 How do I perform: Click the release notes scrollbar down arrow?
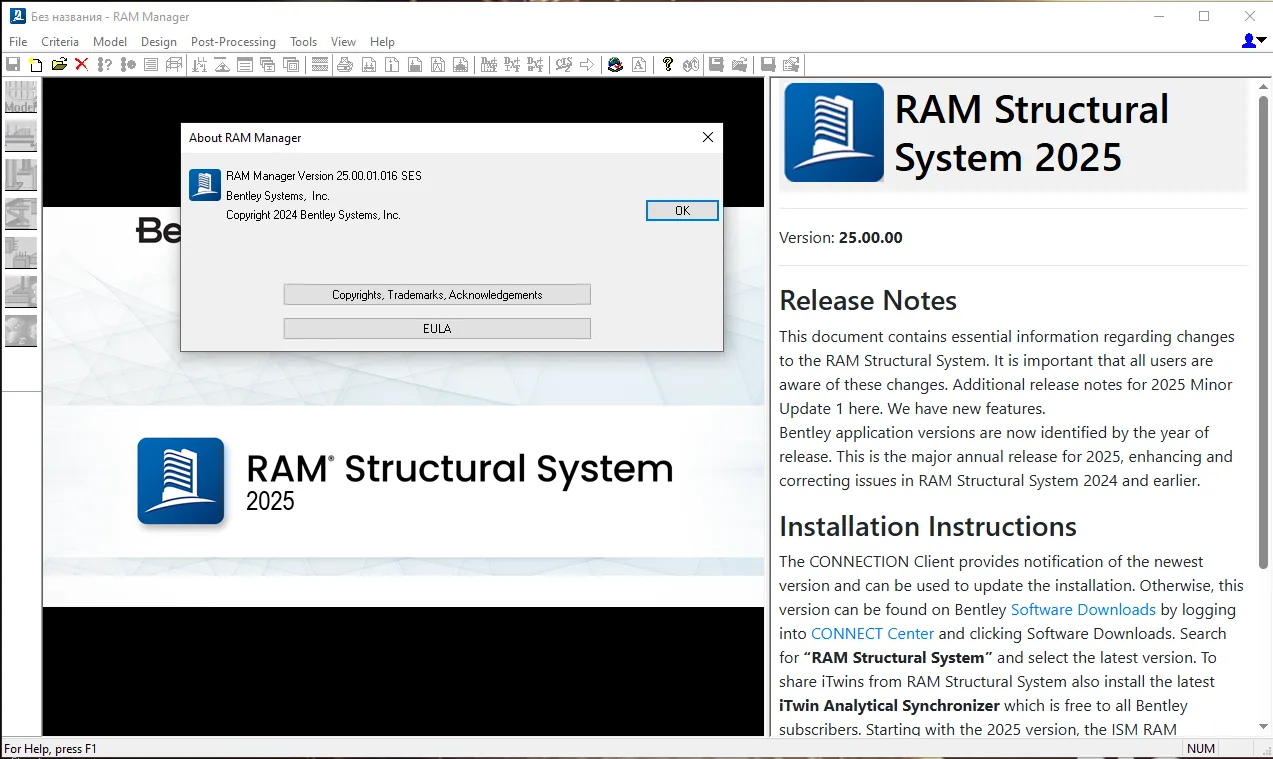pos(1264,726)
